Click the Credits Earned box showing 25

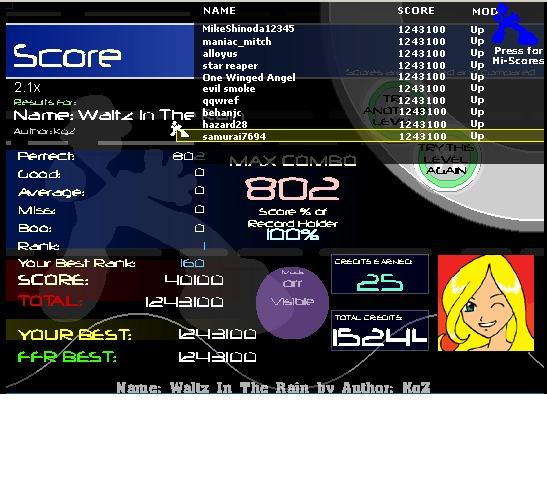(380, 274)
